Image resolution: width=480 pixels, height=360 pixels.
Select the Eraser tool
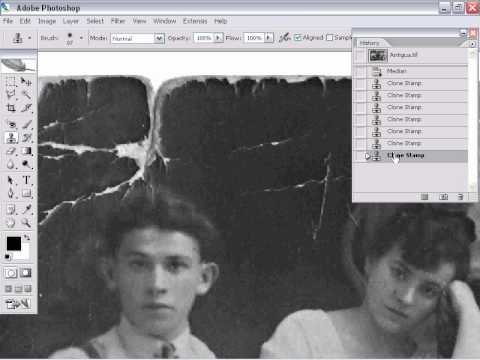coord(11,151)
